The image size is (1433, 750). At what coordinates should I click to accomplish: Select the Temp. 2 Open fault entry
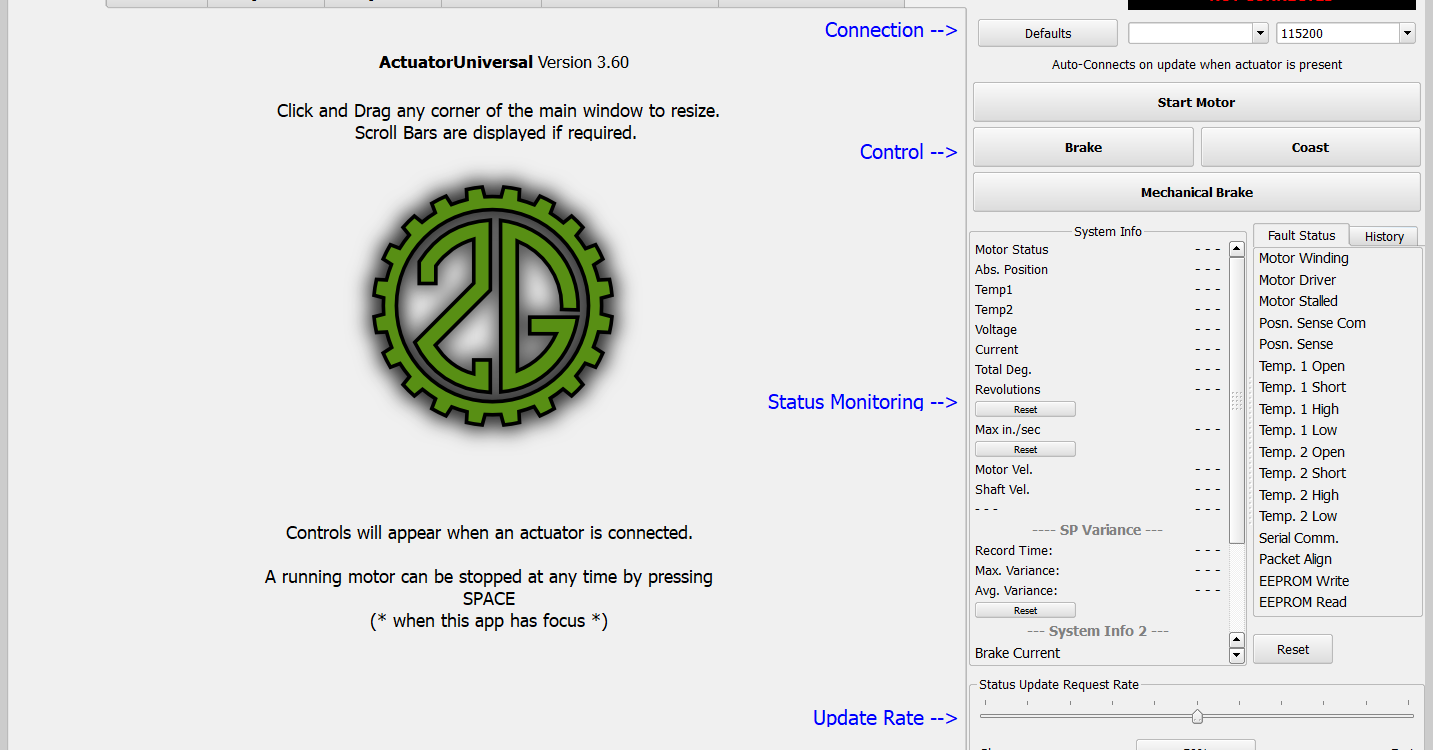(1301, 452)
